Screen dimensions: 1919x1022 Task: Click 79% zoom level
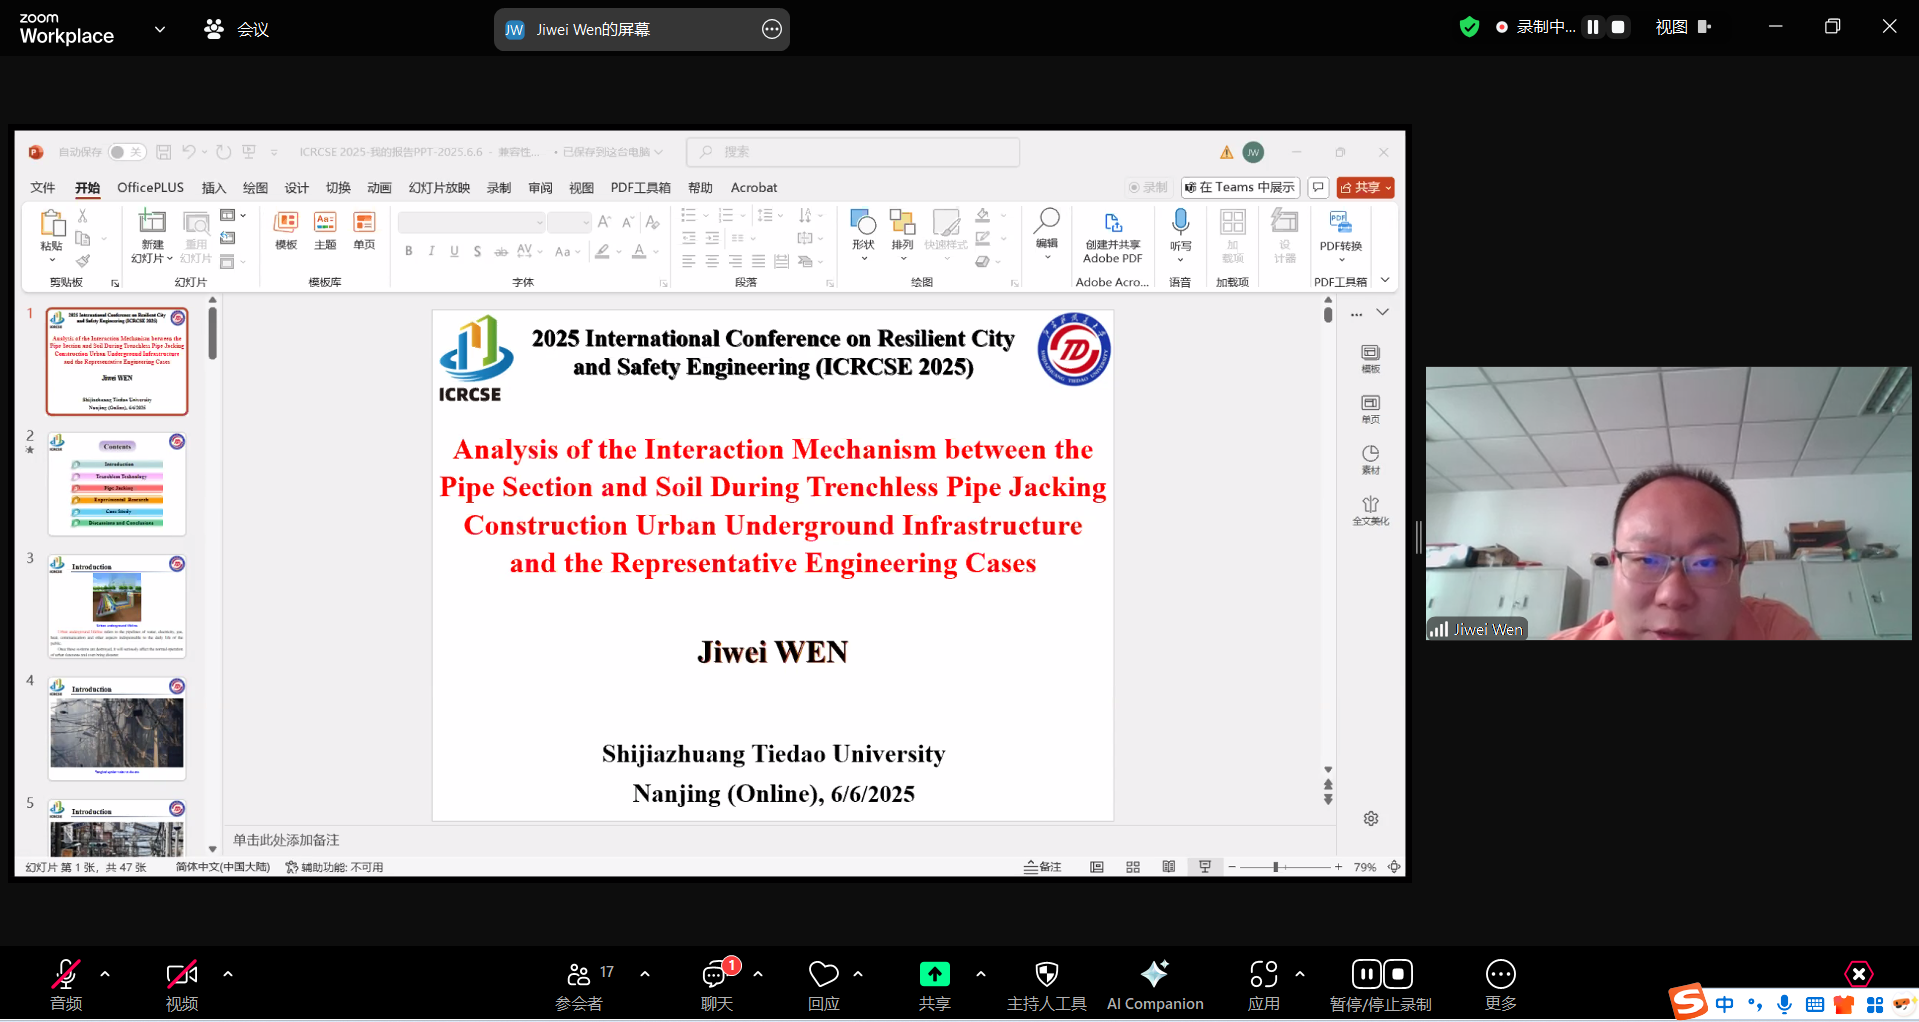point(1365,867)
